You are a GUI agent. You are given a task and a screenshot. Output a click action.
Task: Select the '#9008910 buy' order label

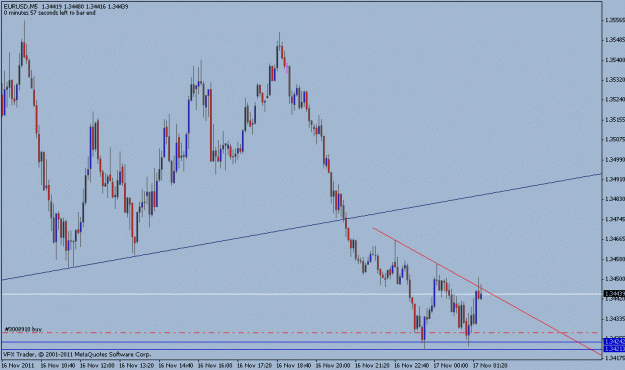point(23,329)
